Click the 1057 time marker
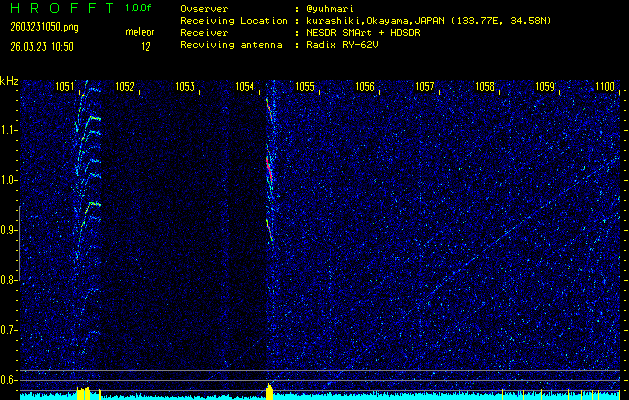629x400 pixels. pos(425,87)
